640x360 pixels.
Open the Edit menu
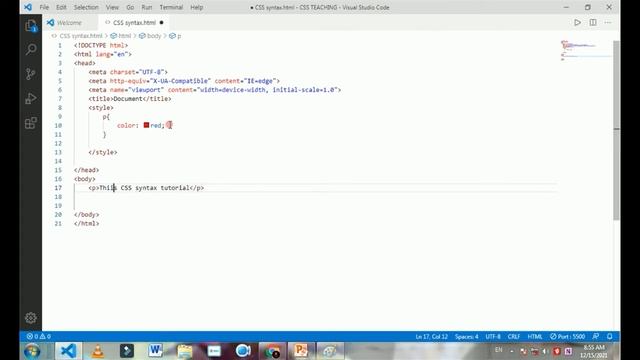[x=61, y=7]
